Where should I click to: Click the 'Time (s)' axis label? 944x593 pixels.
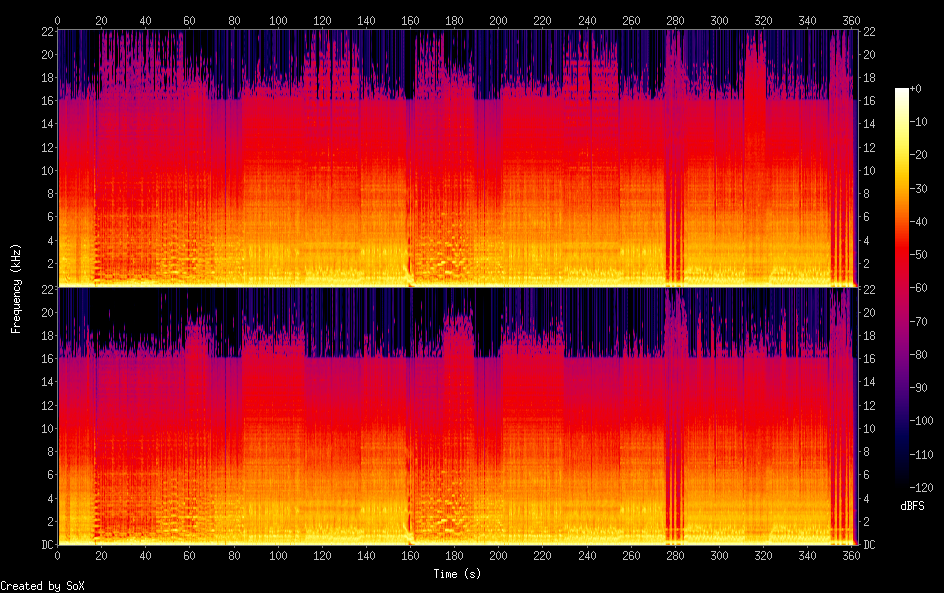tap(459, 574)
